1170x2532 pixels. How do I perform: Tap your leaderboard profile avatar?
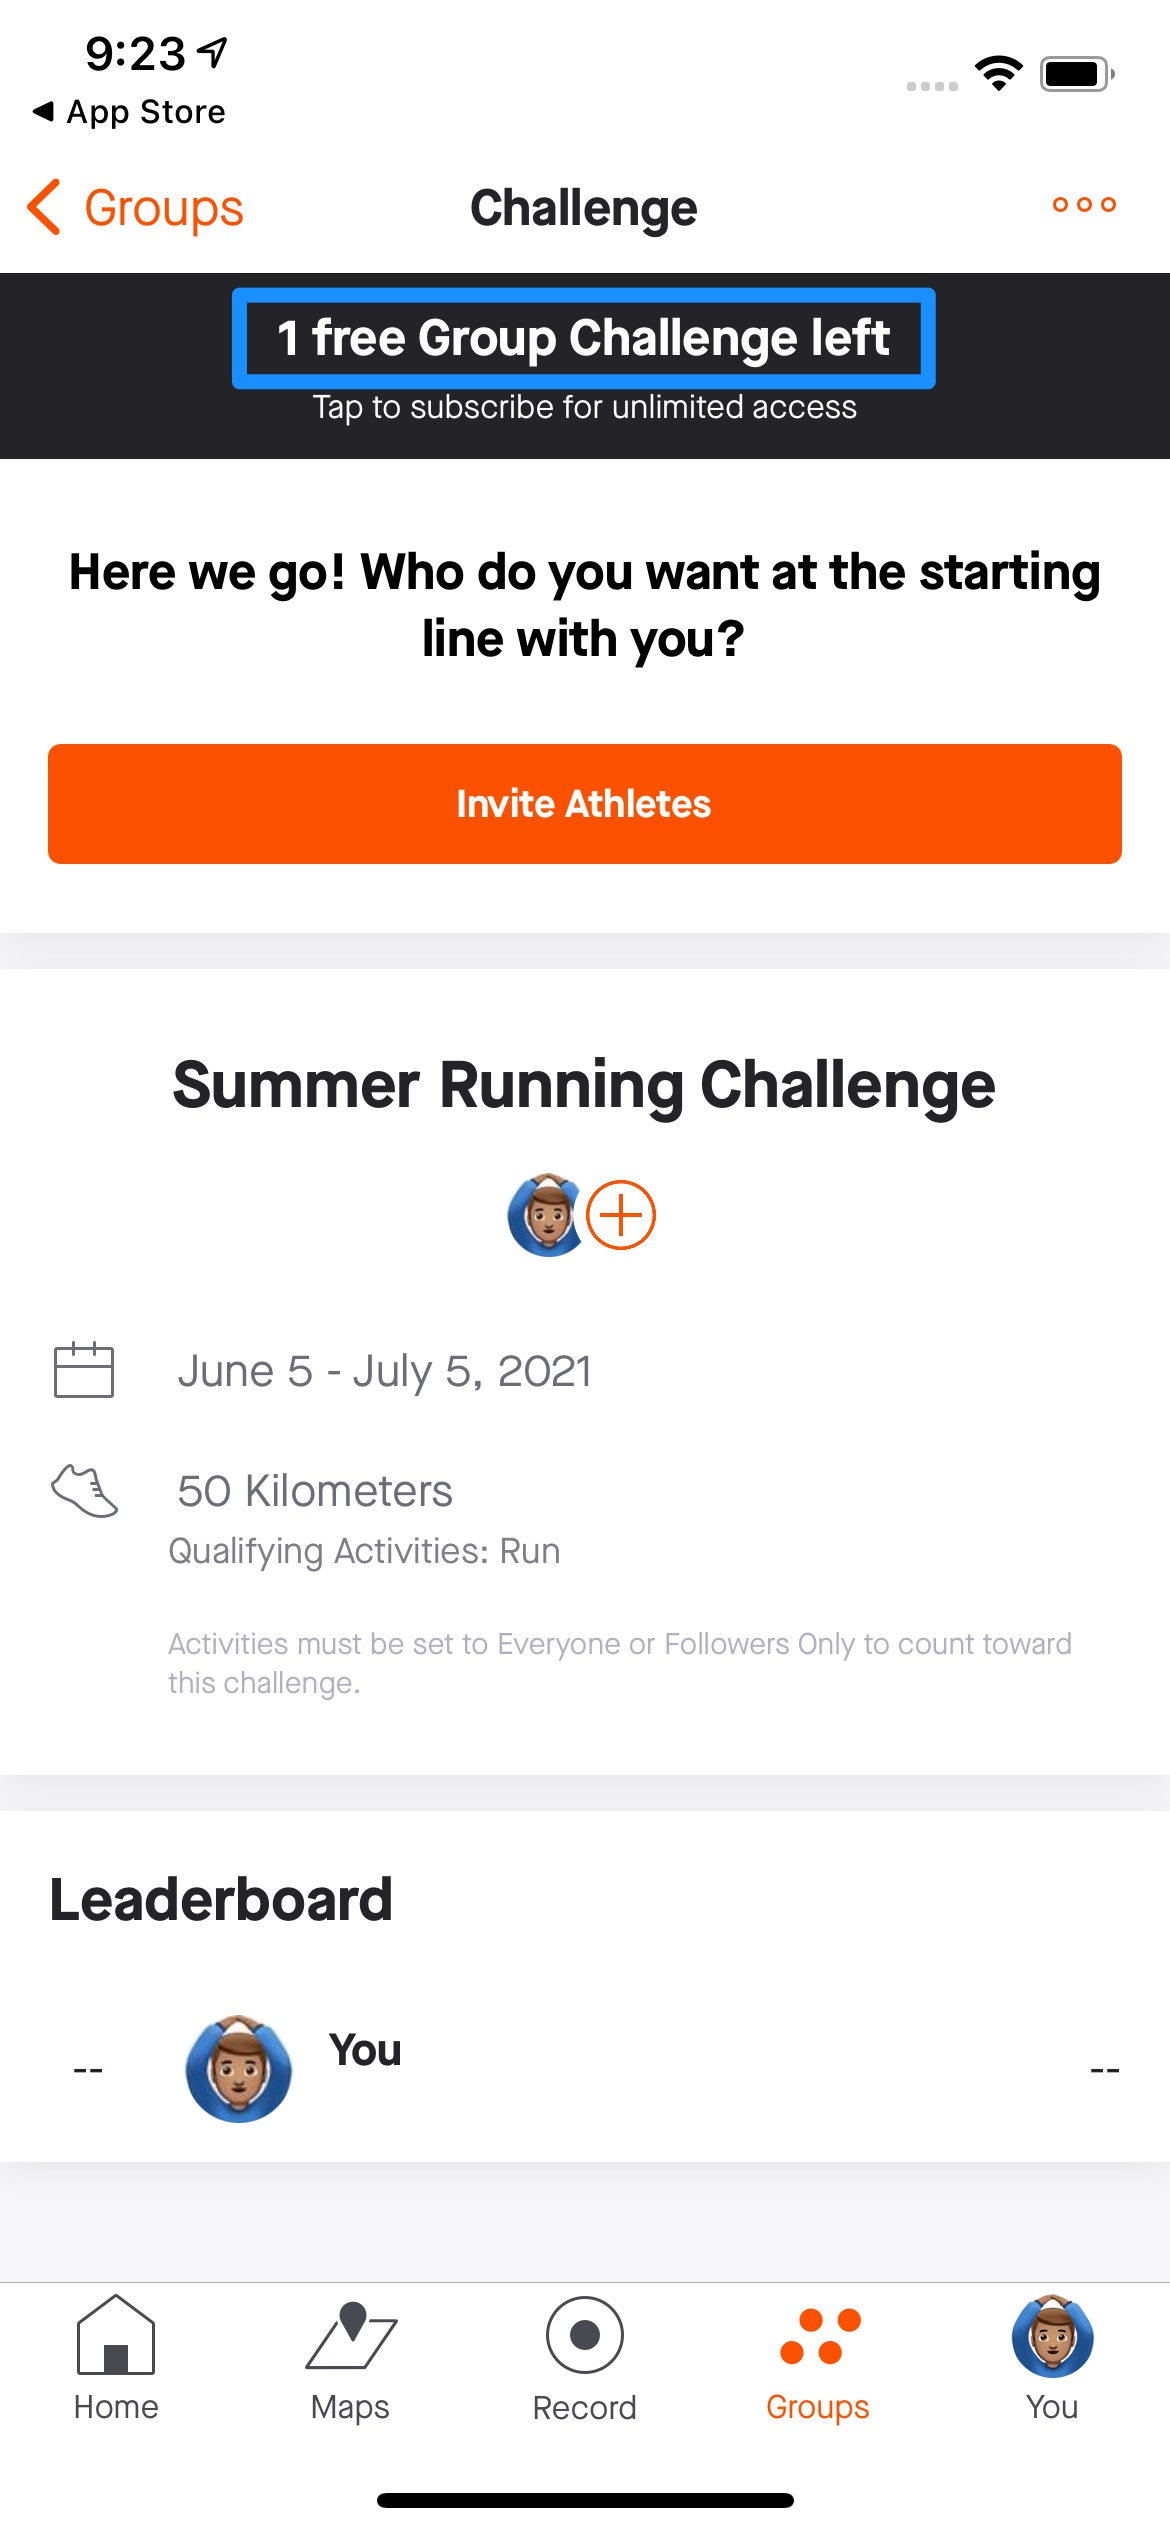coord(238,2068)
